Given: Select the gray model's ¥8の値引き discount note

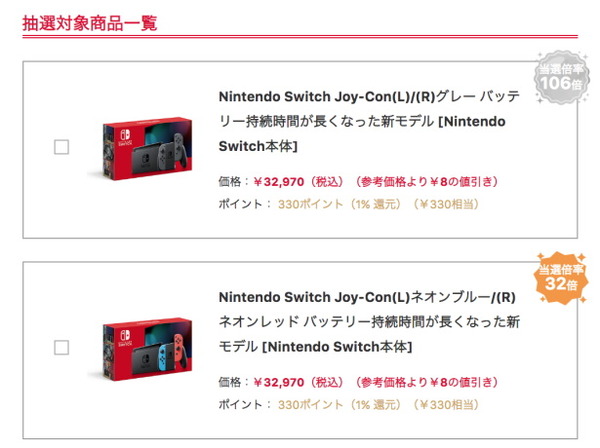Looking at the screenshot, I should pyautogui.click(x=426, y=182).
